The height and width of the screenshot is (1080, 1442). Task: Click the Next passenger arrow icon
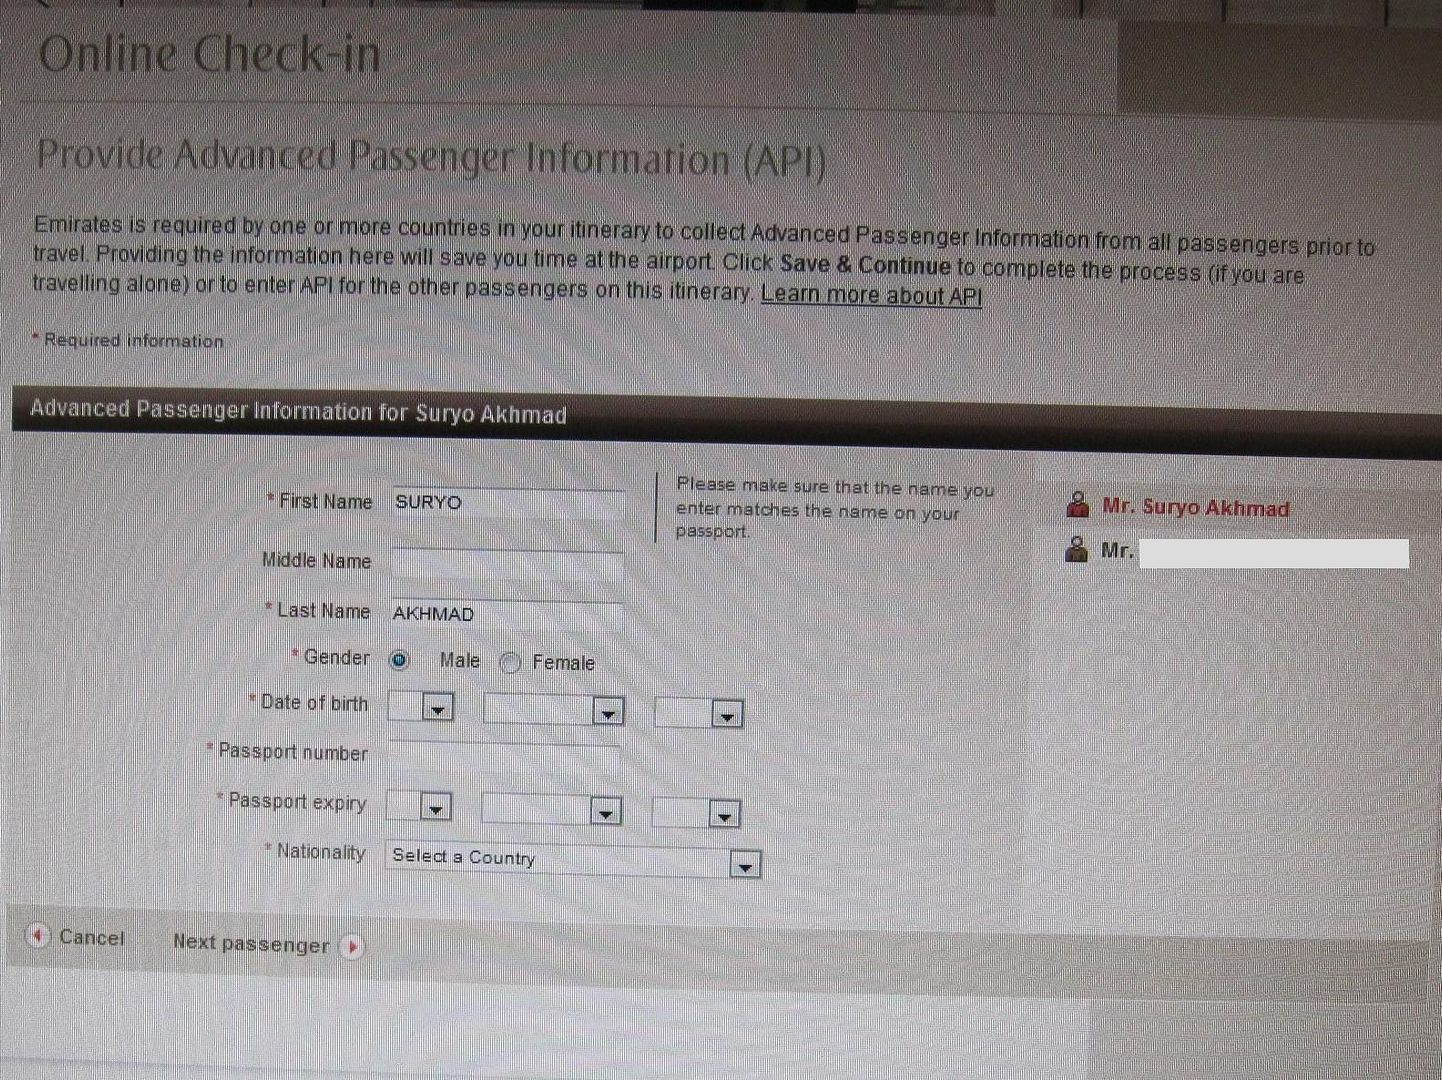click(x=351, y=946)
